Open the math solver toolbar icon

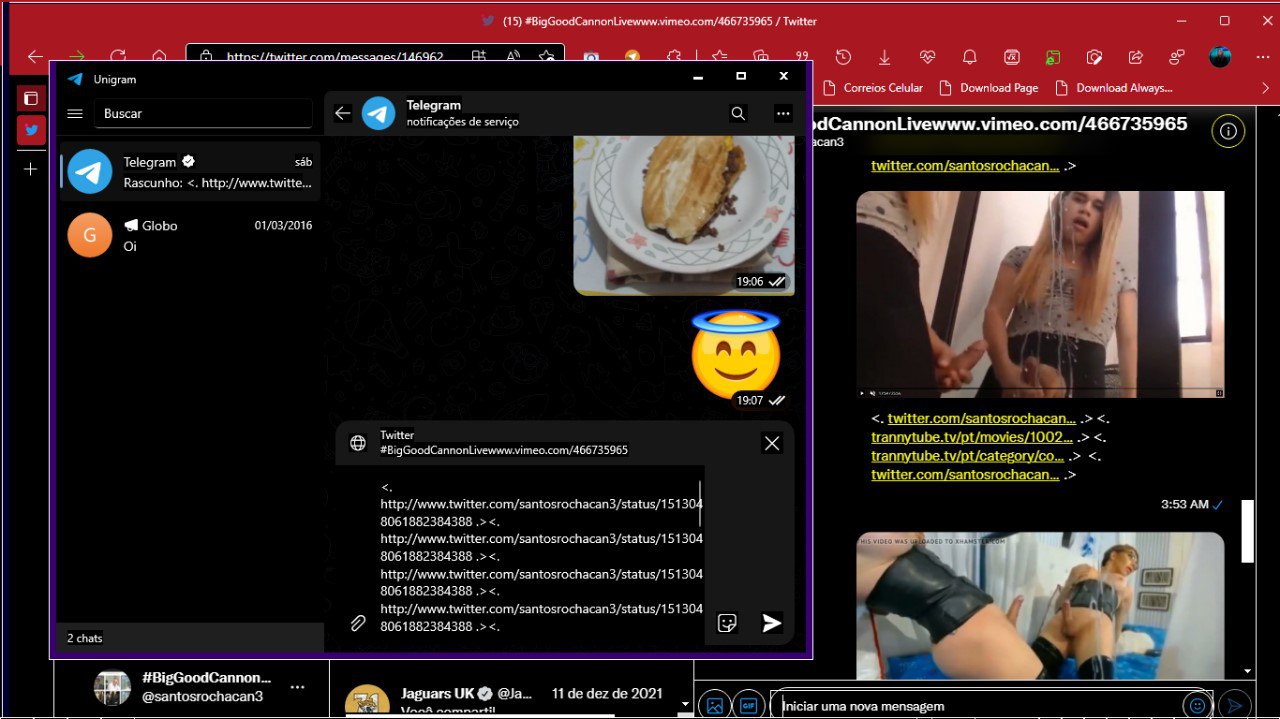pyautogui.click(x=1011, y=57)
